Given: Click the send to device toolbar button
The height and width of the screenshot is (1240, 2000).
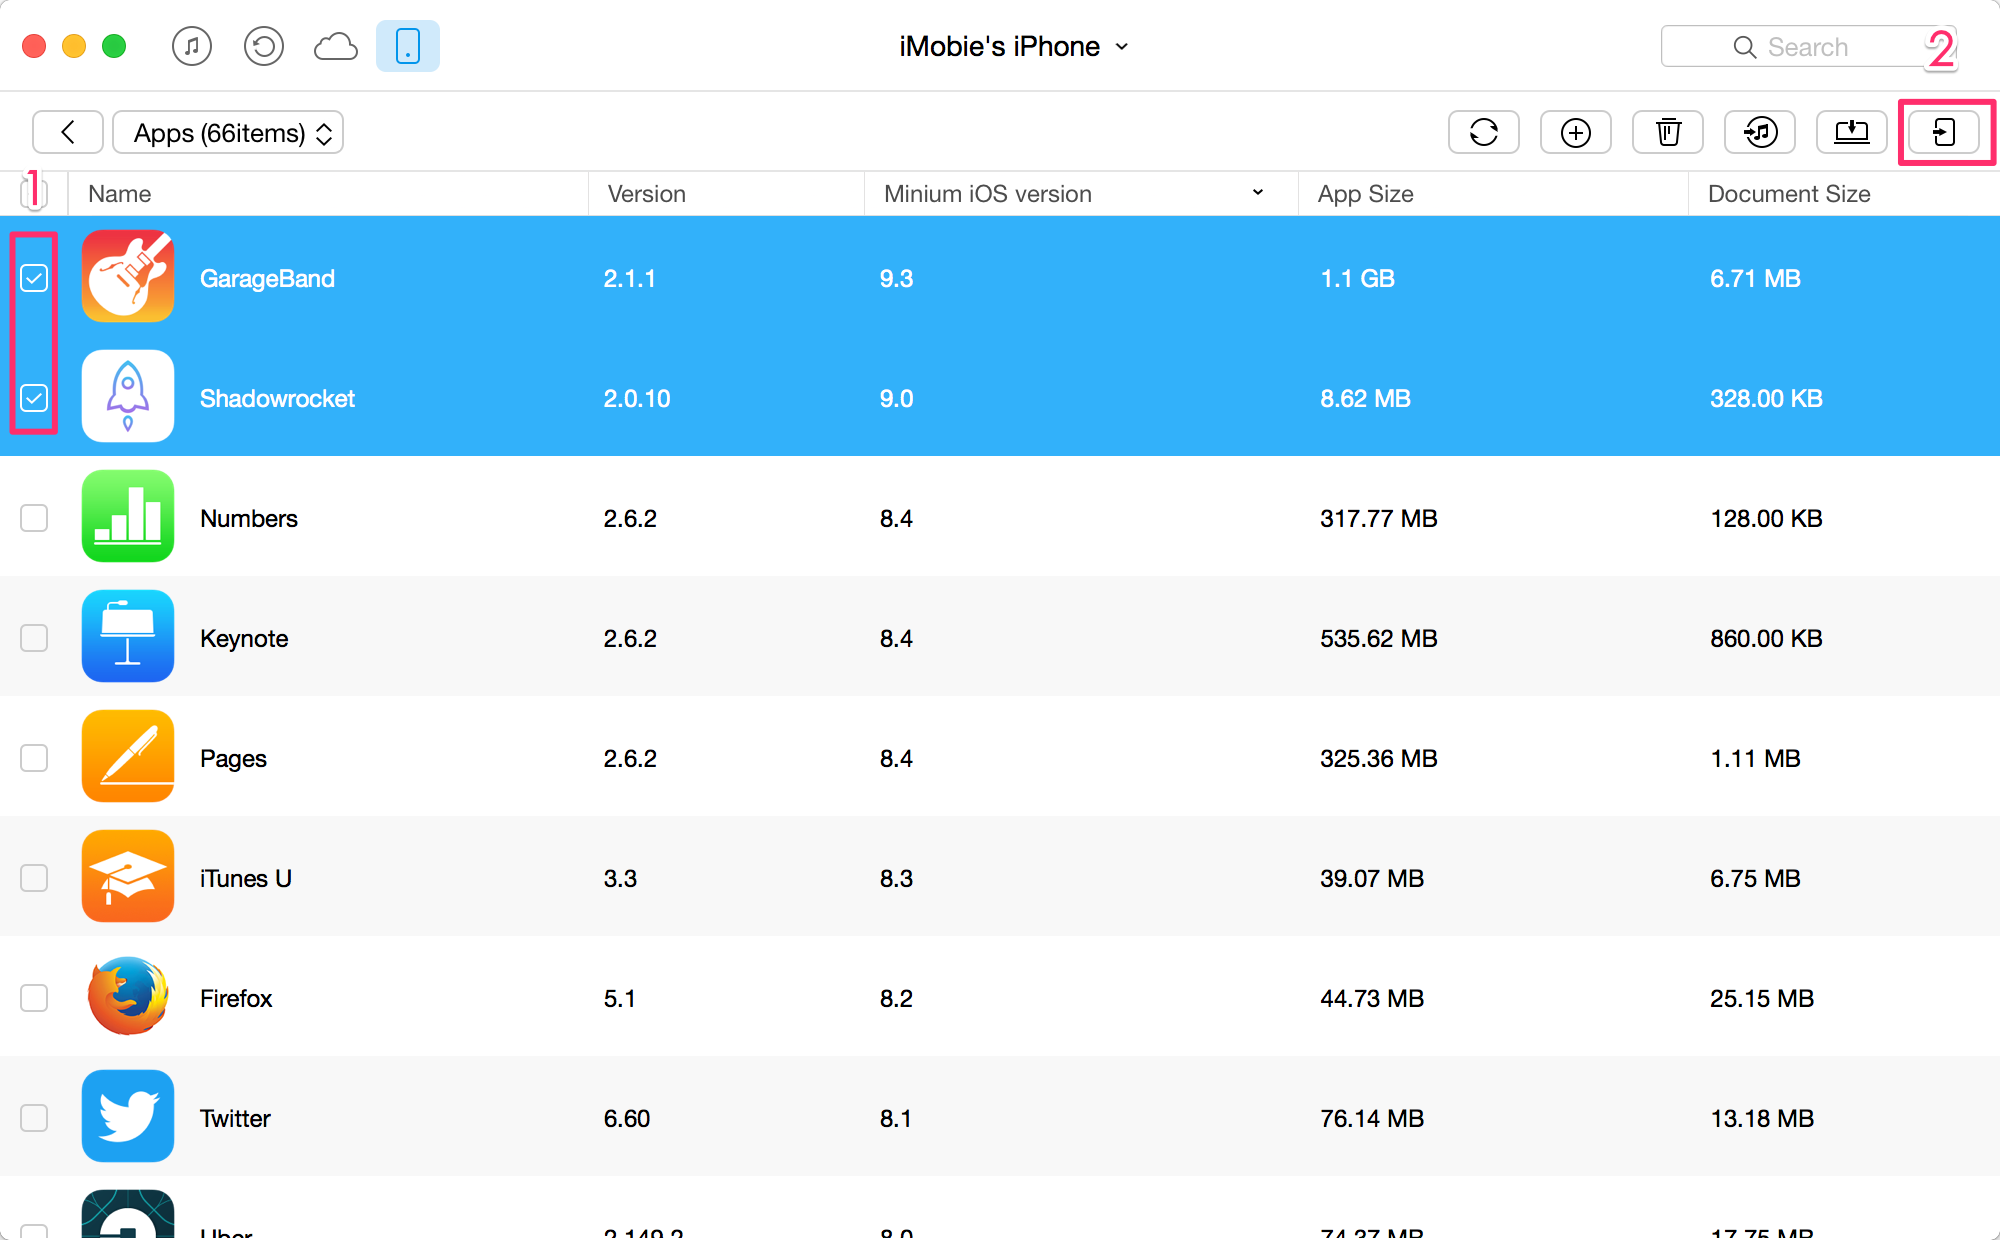Looking at the screenshot, I should 1944,132.
